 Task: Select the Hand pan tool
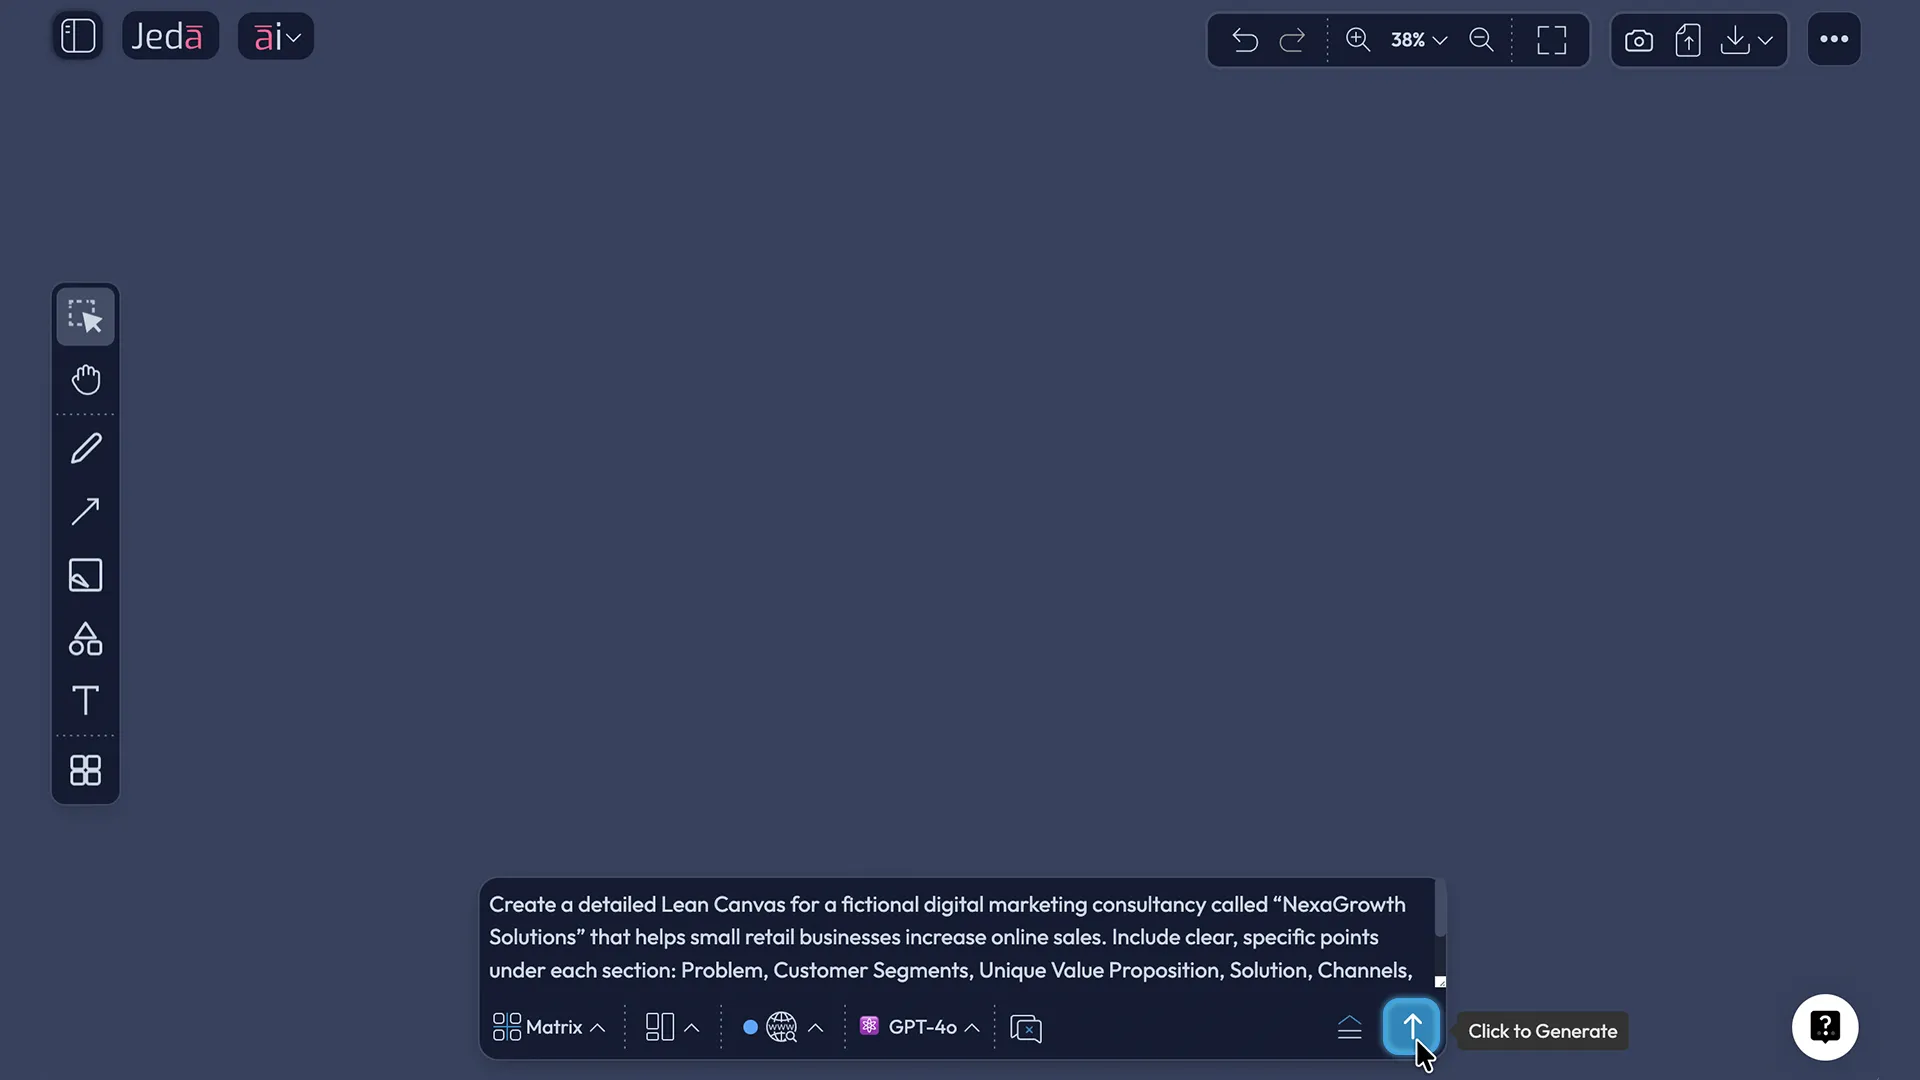click(x=86, y=380)
